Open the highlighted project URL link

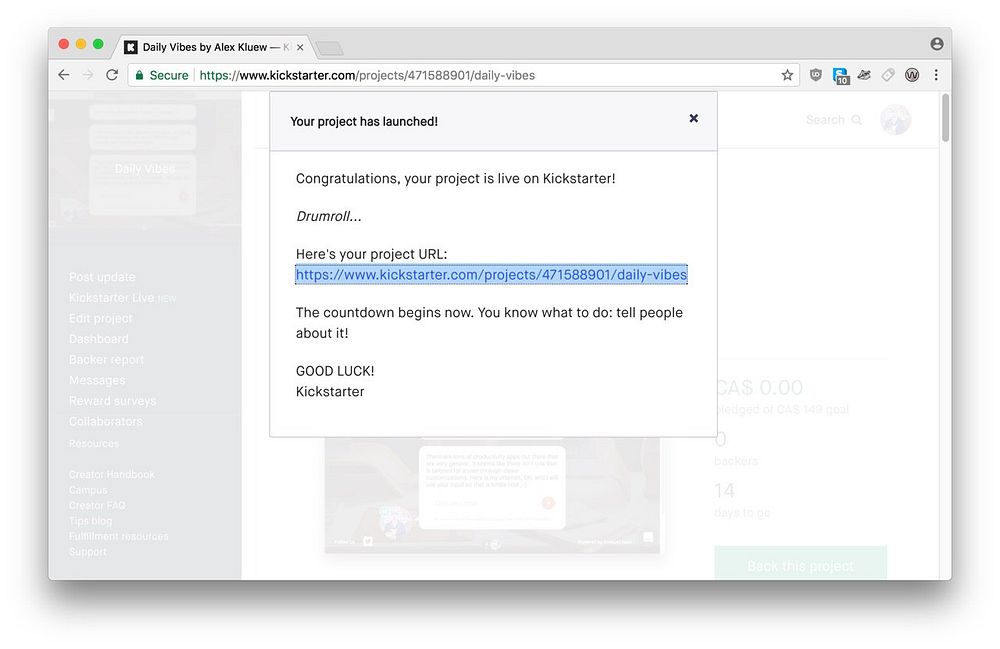[491, 275]
